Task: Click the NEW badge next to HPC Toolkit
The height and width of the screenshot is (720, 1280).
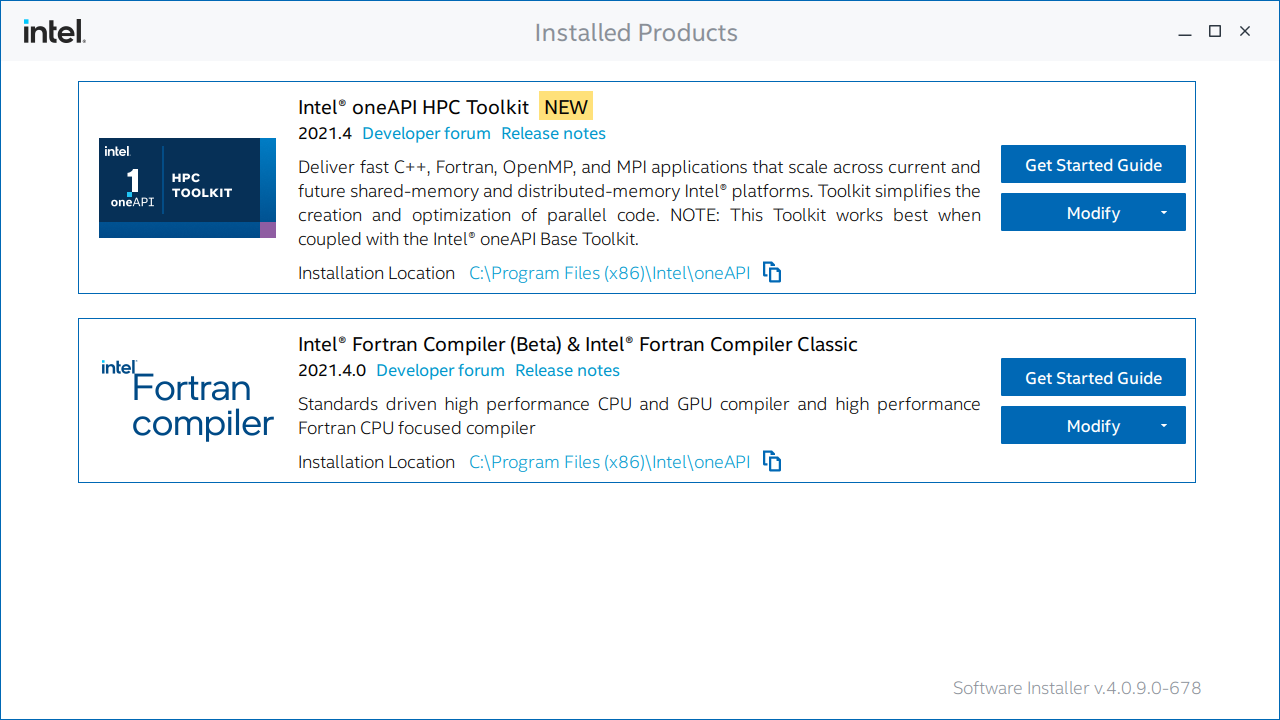Action: click(x=566, y=106)
